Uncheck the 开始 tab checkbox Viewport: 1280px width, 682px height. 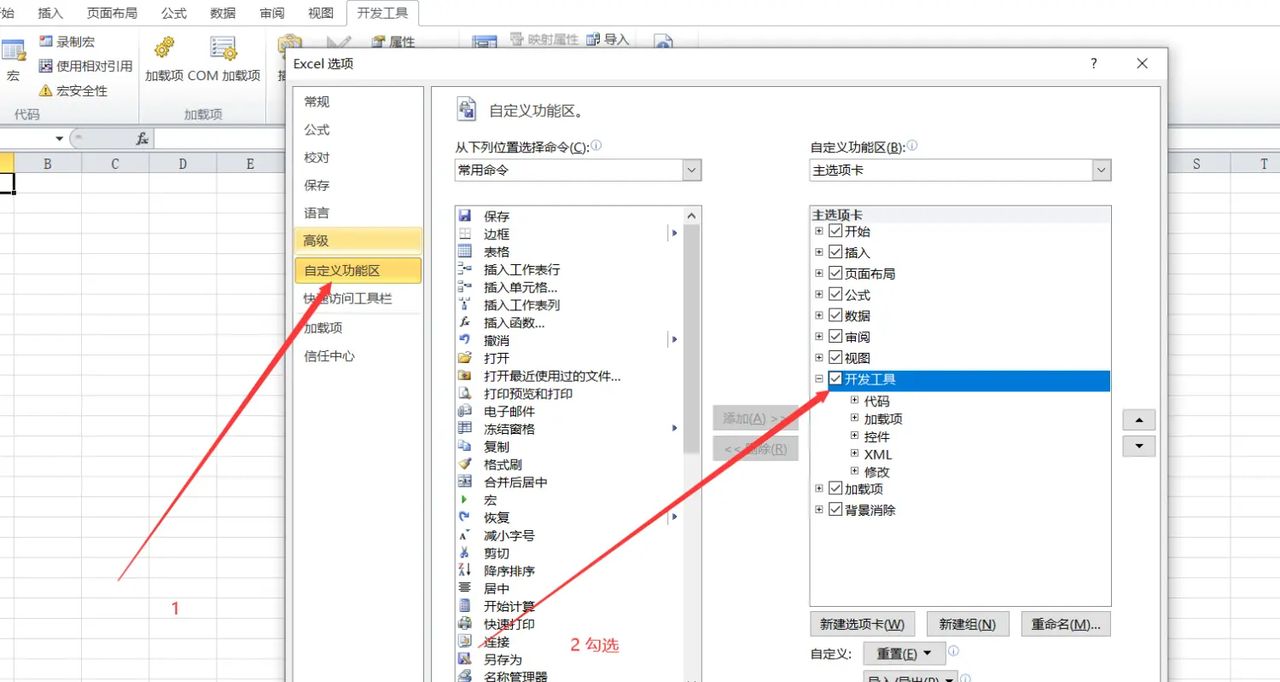(836, 231)
